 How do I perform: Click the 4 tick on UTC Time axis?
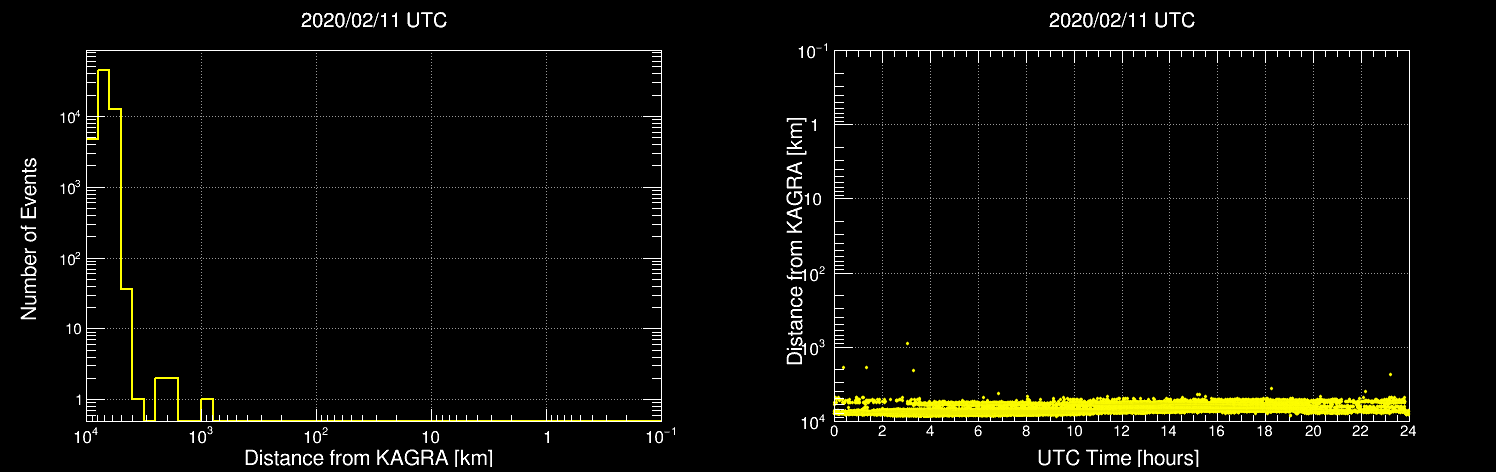(931, 431)
